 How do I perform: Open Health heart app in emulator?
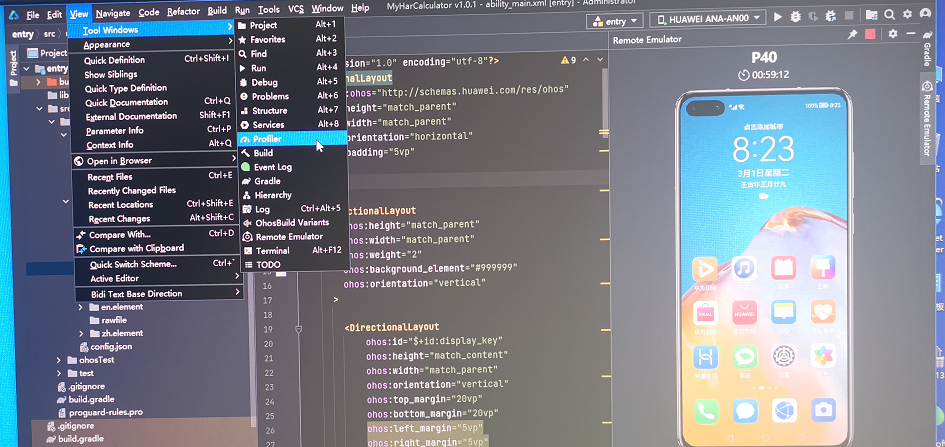pos(823,311)
